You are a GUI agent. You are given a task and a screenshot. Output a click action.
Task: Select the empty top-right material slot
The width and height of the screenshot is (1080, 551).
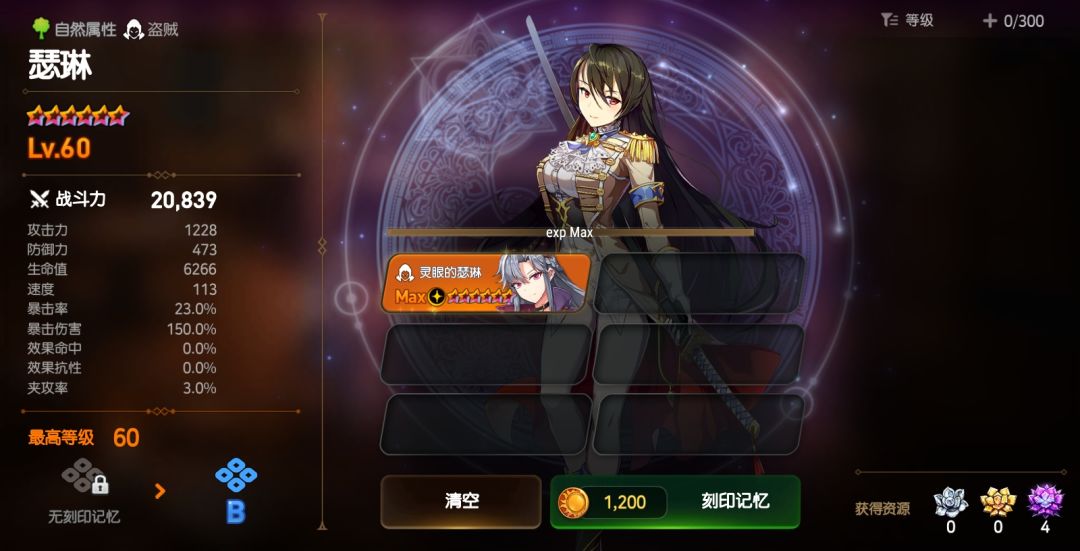point(699,283)
